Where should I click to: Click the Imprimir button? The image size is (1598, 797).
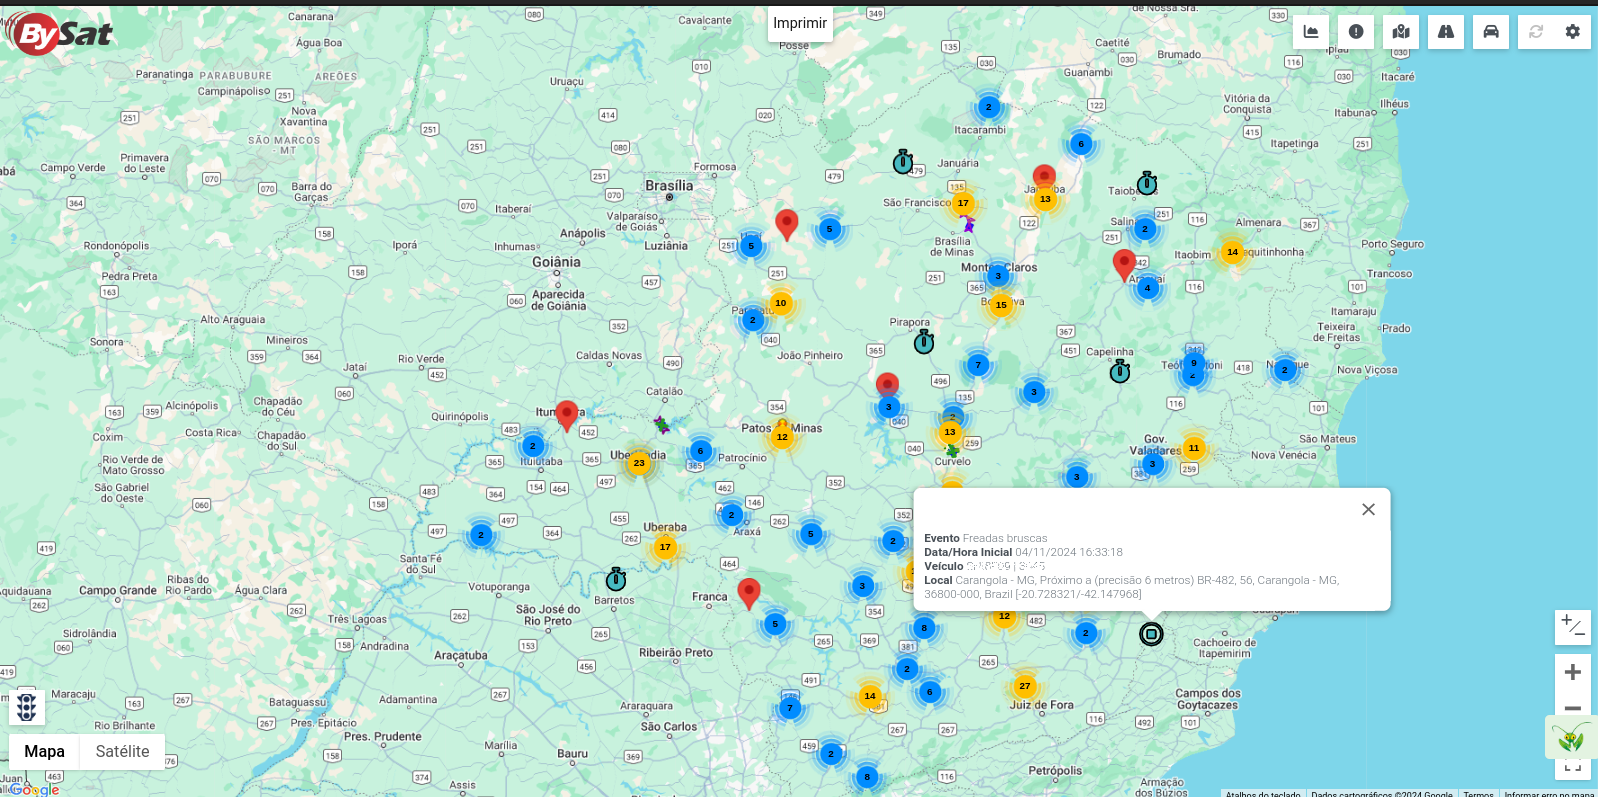pos(800,23)
